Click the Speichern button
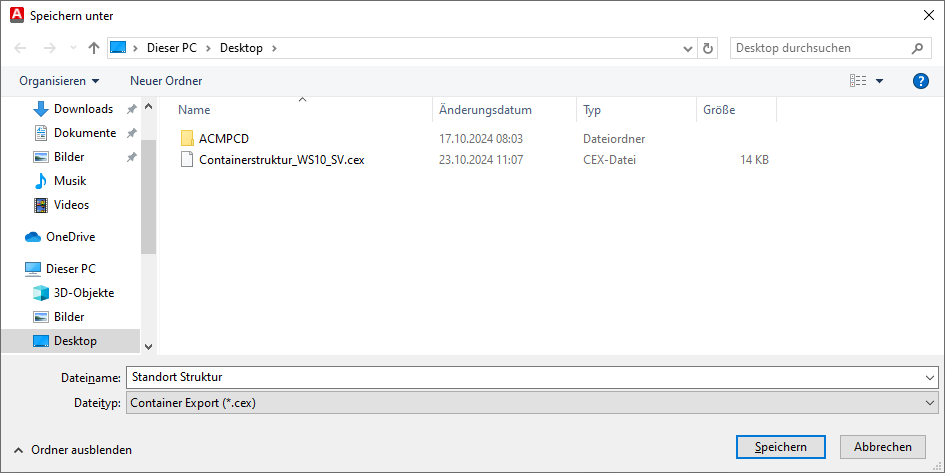This screenshot has height=473, width=945. click(780, 447)
